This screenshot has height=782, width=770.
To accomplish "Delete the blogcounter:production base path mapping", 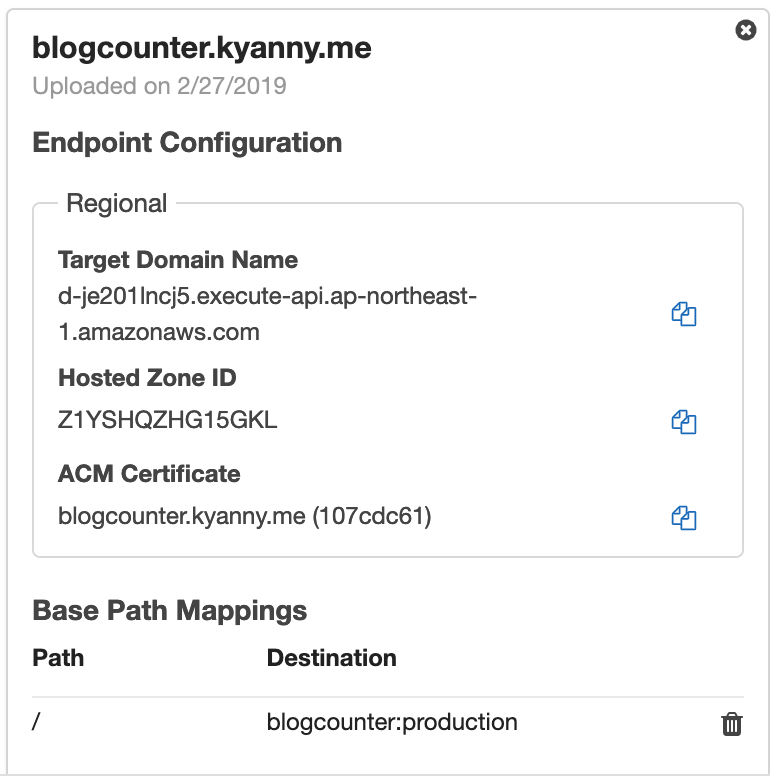I will (732, 724).
